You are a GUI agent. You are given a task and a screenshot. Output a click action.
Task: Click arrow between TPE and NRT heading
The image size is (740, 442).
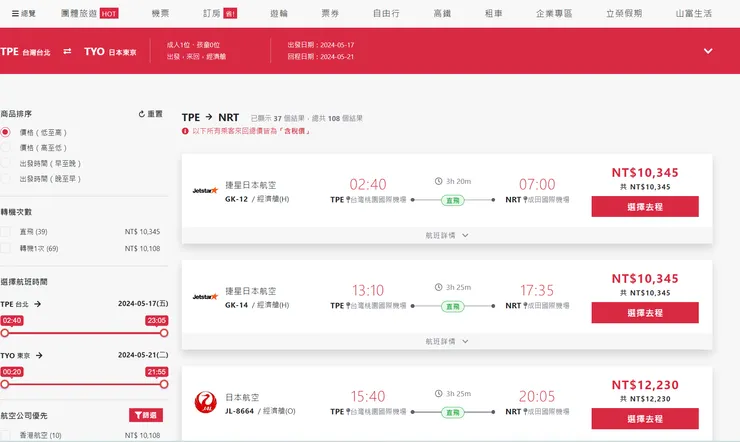(209, 117)
